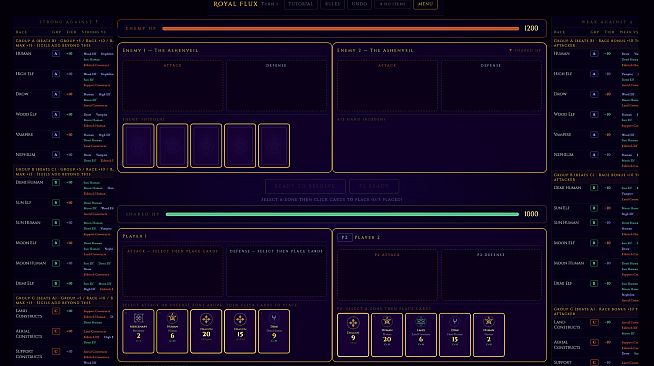Image resolution: width=654 pixels, height=366 pixels.
Task: Select Player 2's snowflake card valued 6
Action: click(421, 335)
